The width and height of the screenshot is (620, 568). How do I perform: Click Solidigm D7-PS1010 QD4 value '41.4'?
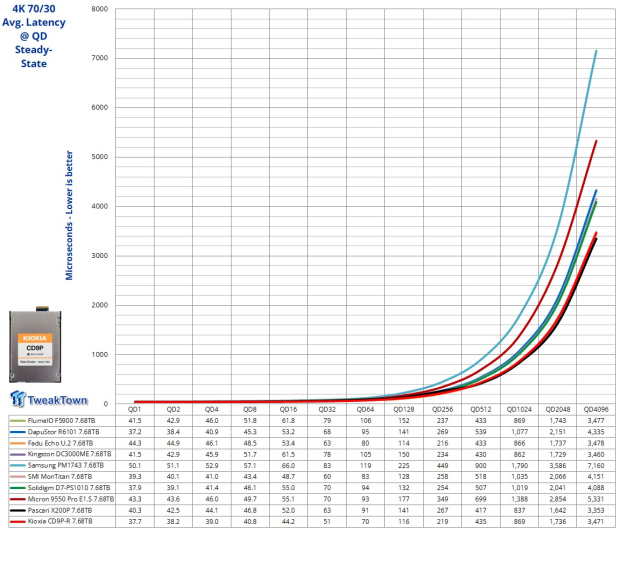(212, 488)
